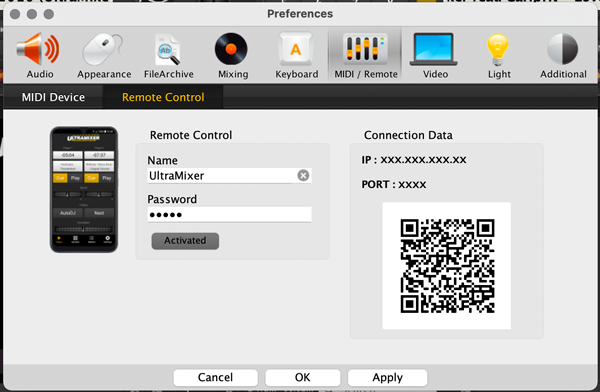This screenshot has height=392, width=600.
Task: Select the Appearance mouse icon
Action: click(x=103, y=49)
